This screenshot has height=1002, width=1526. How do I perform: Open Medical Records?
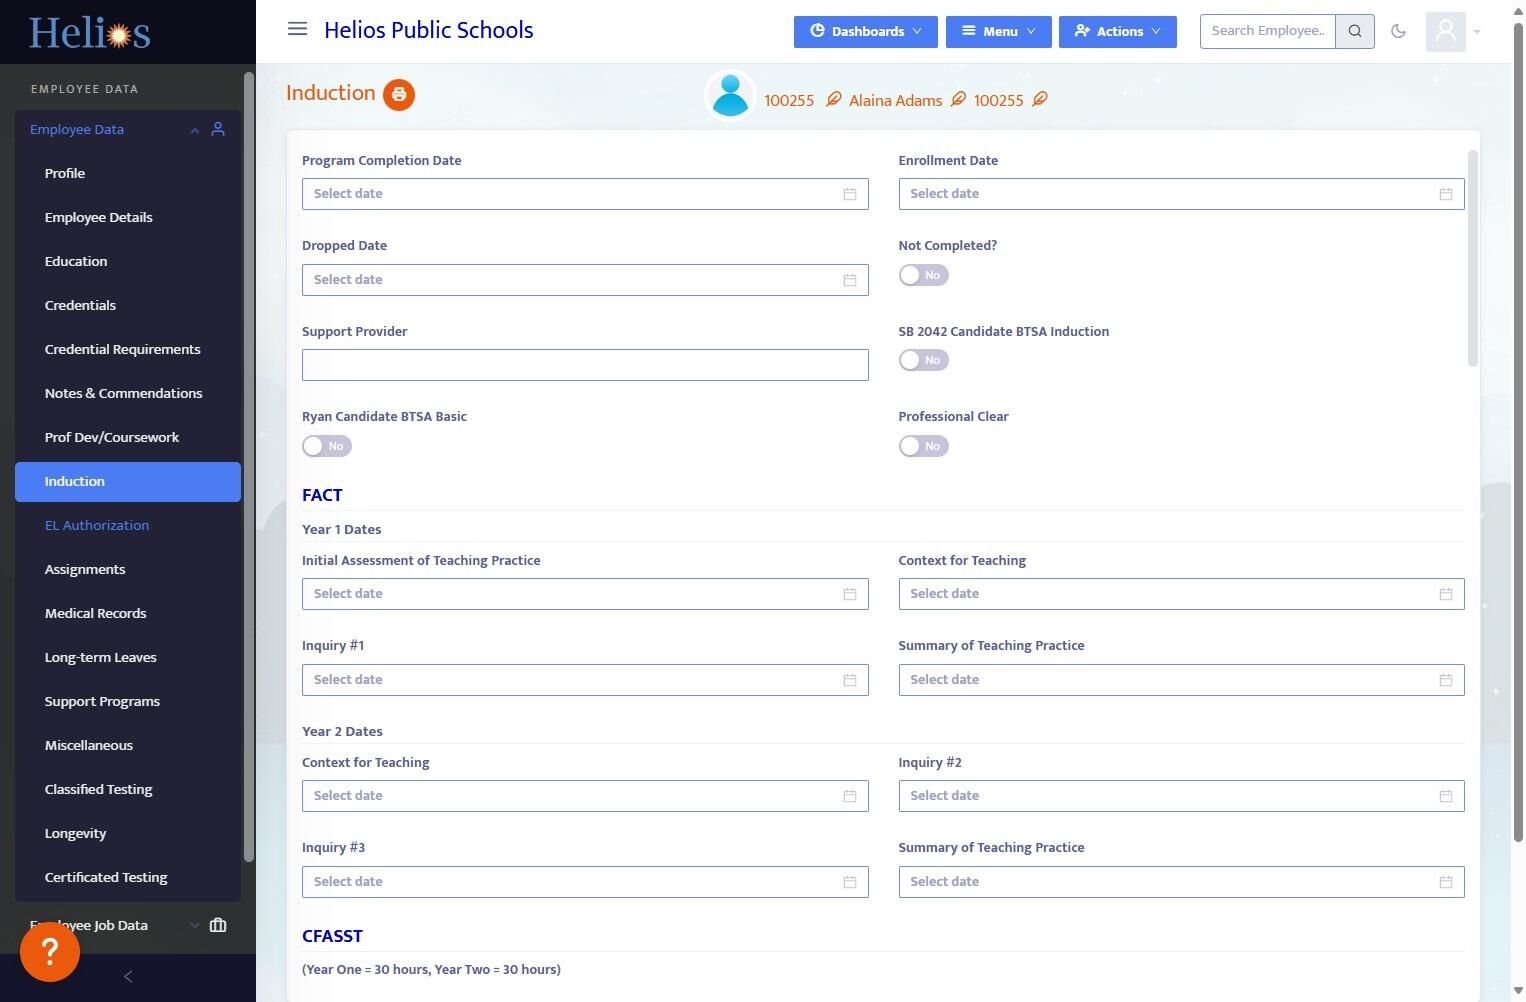tap(128, 613)
